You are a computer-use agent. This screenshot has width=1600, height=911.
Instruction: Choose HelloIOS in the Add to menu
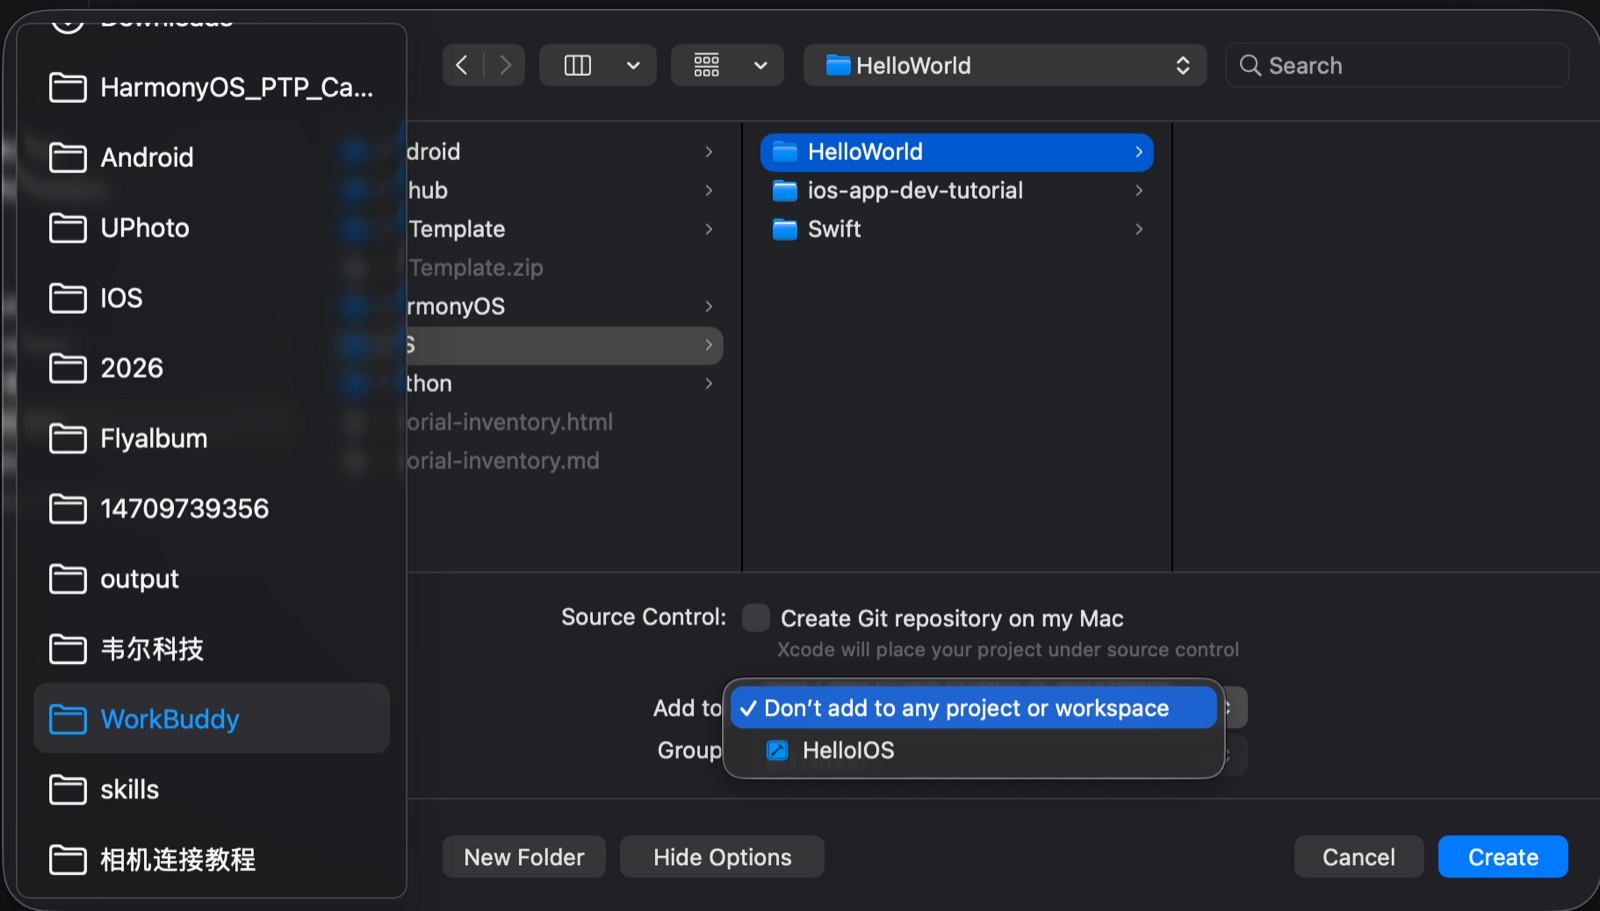pos(974,751)
